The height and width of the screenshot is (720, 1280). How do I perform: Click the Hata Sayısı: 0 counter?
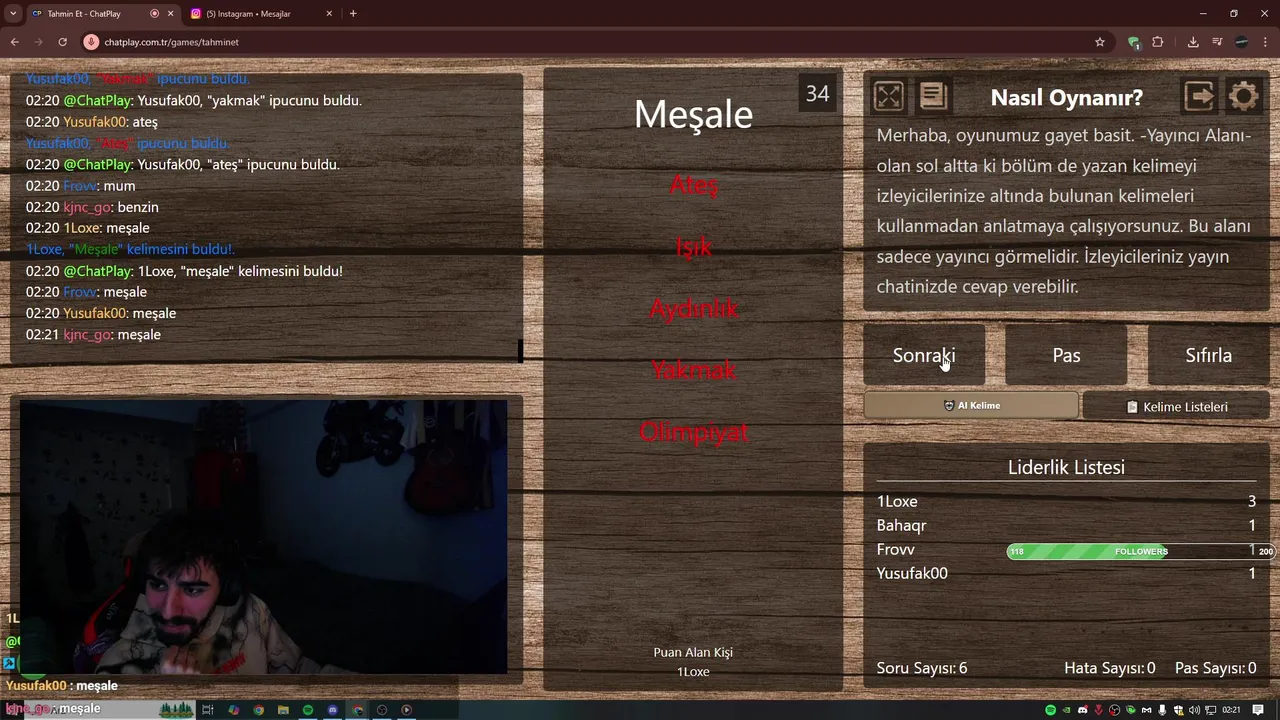coord(1110,668)
